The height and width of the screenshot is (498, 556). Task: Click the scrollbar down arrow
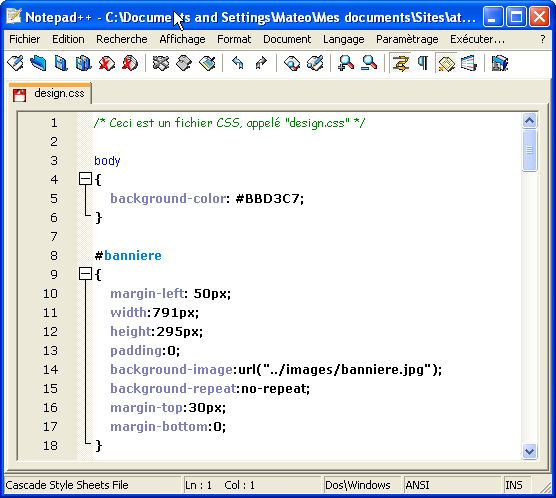pyautogui.click(x=529, y=452)
